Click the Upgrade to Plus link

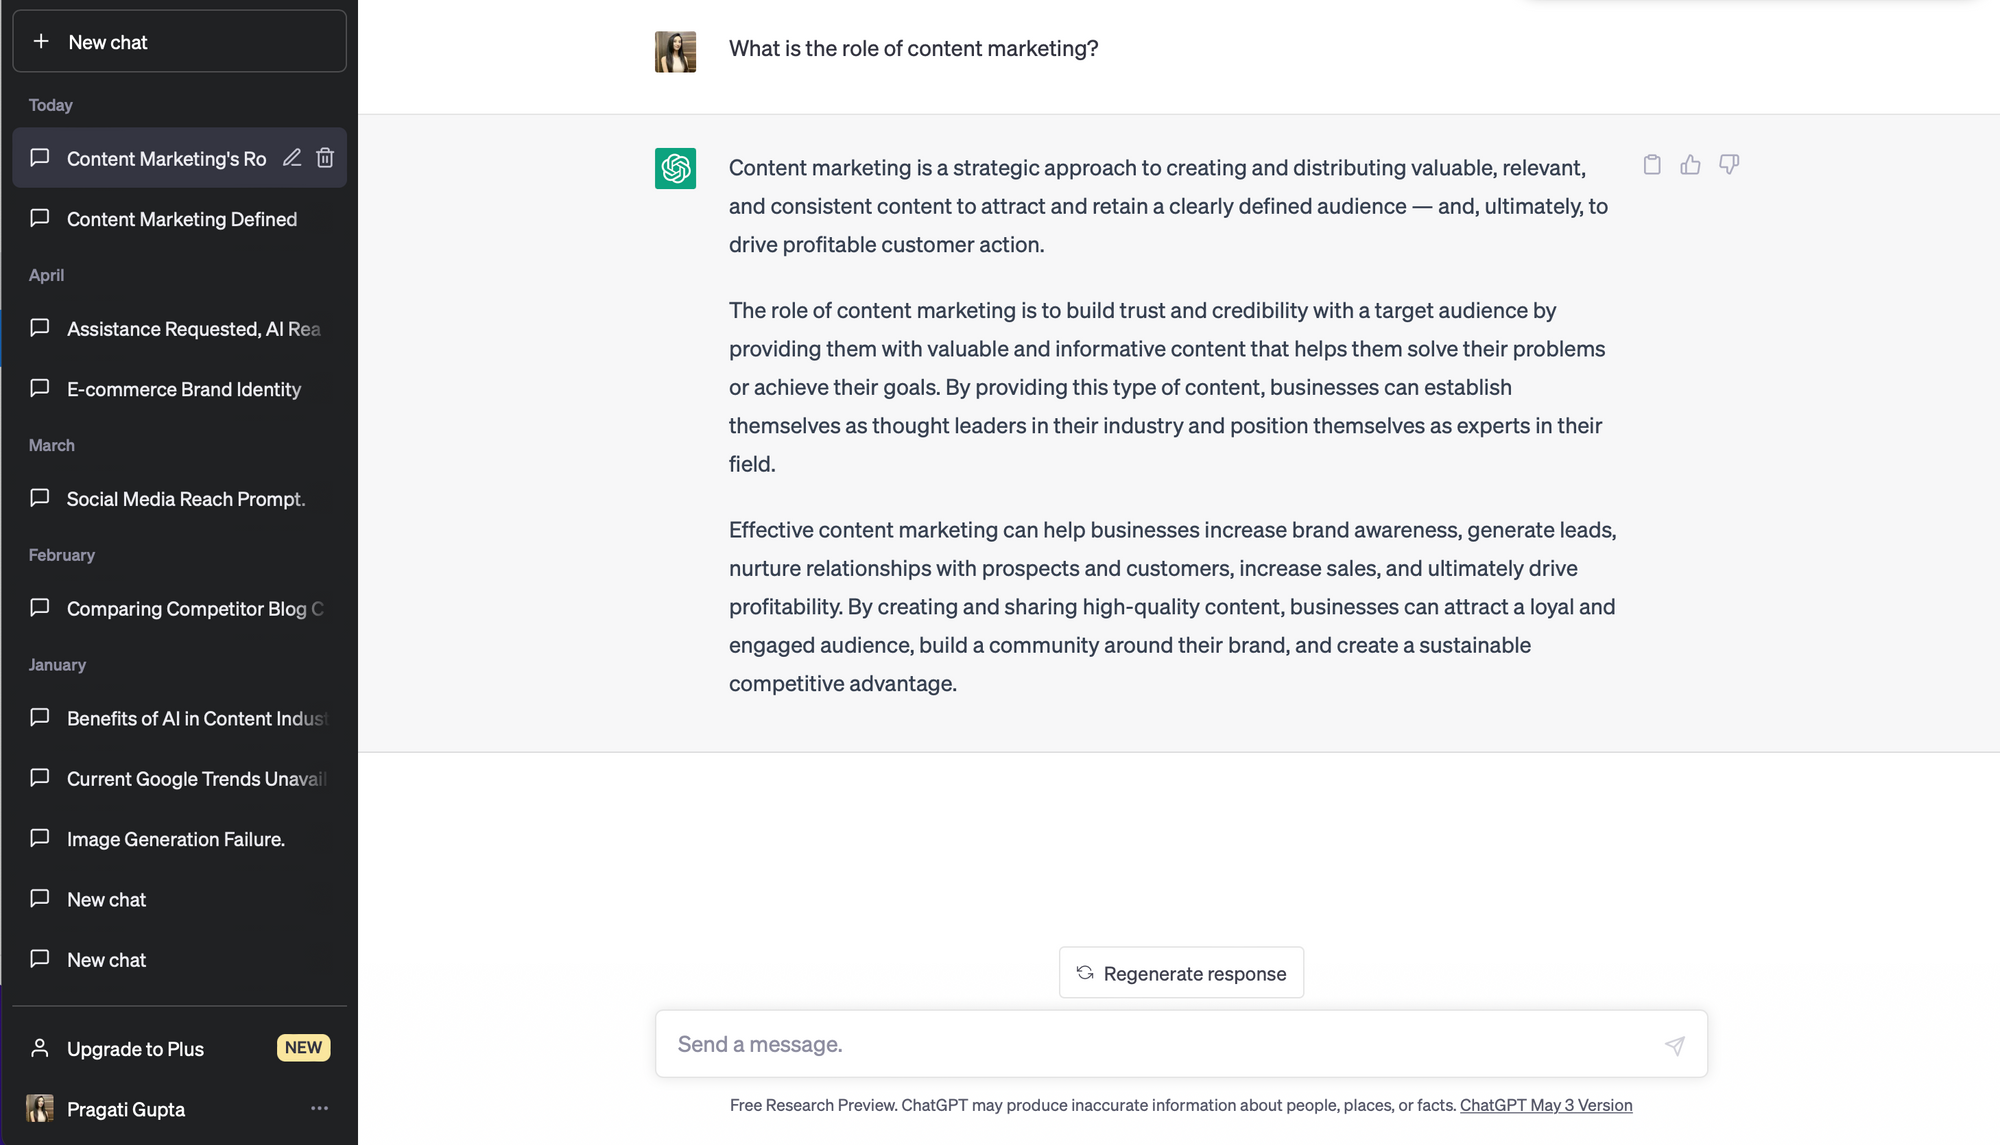[x=135, y=1048]
